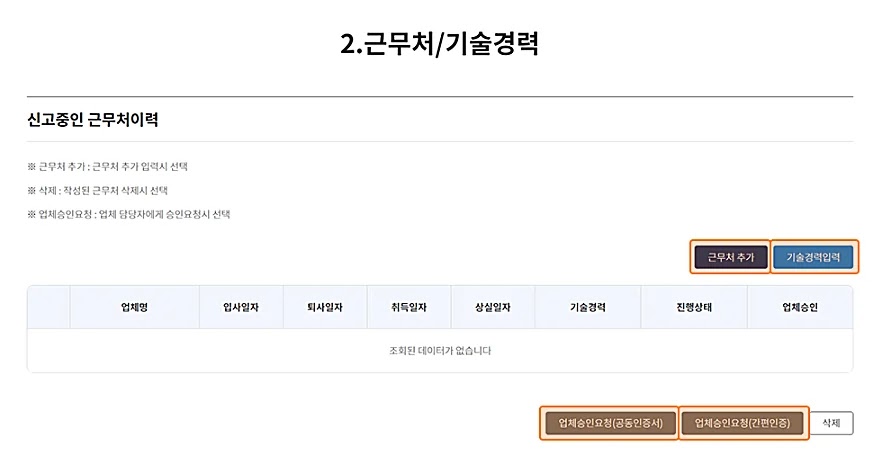
Task: Click the 업체승인요청 instruction note line
Action: click(x=128, y=214)
